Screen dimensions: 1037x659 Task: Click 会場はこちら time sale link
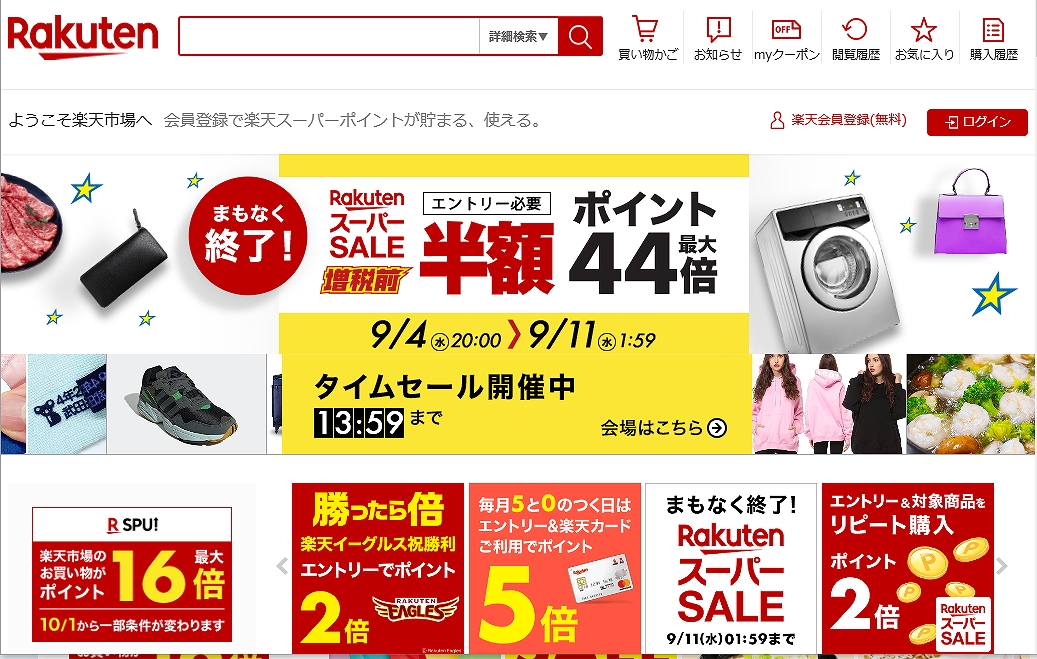[x=663, y=428]
